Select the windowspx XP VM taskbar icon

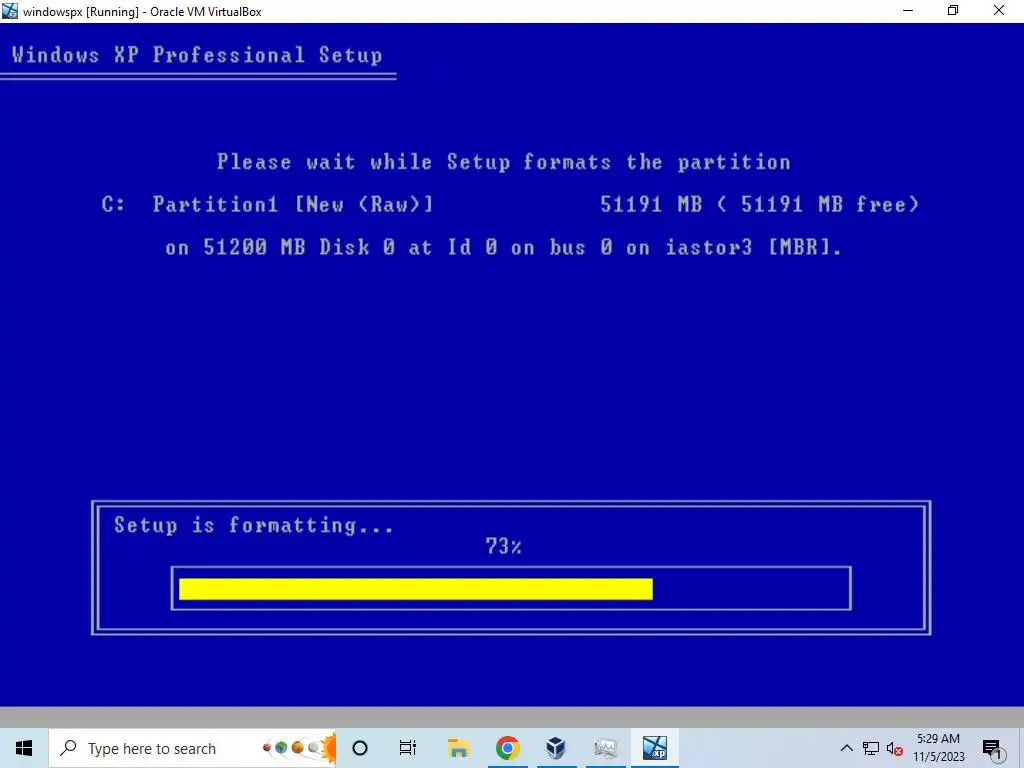coord(654,748)
